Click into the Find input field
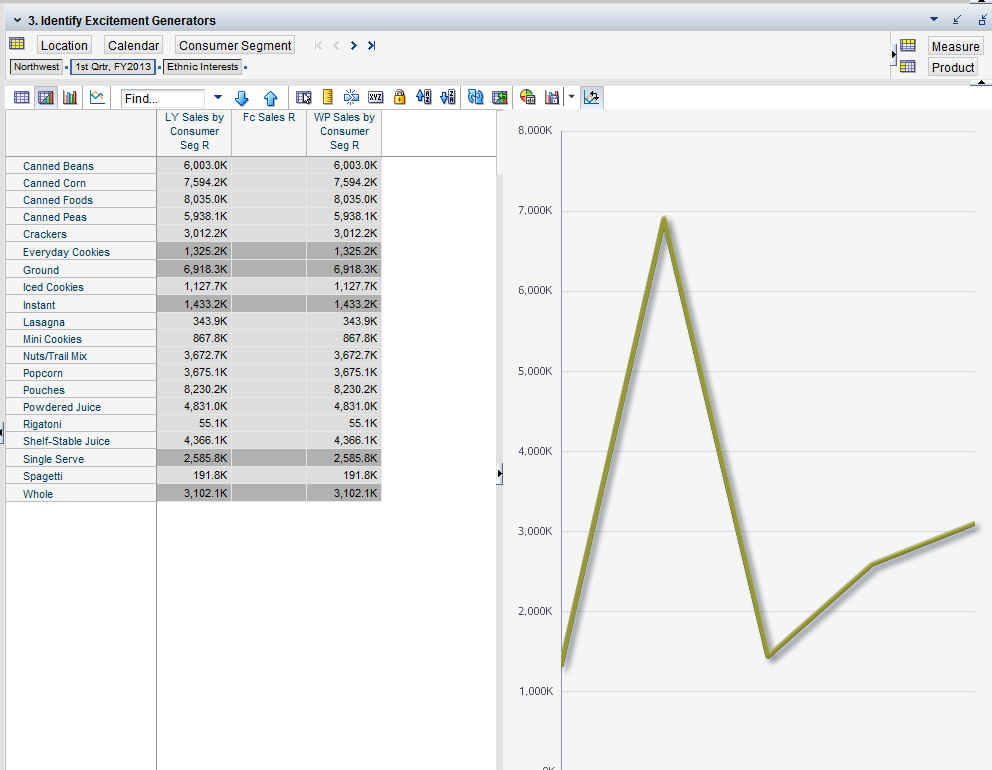Viewport: 992px width, 770px height. [x=163, y=99]
